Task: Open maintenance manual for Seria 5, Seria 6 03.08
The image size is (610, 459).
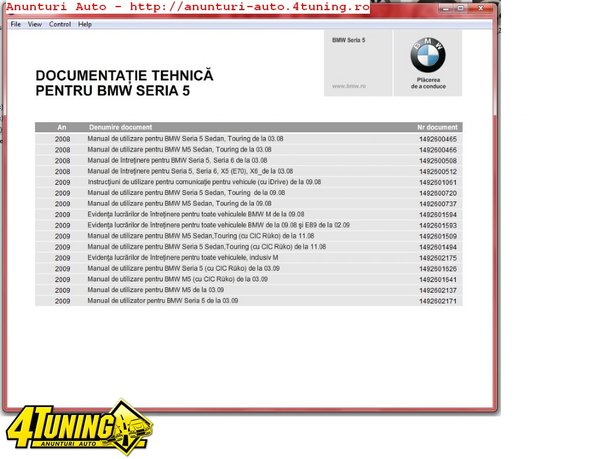Action: [x=177, y=160]
